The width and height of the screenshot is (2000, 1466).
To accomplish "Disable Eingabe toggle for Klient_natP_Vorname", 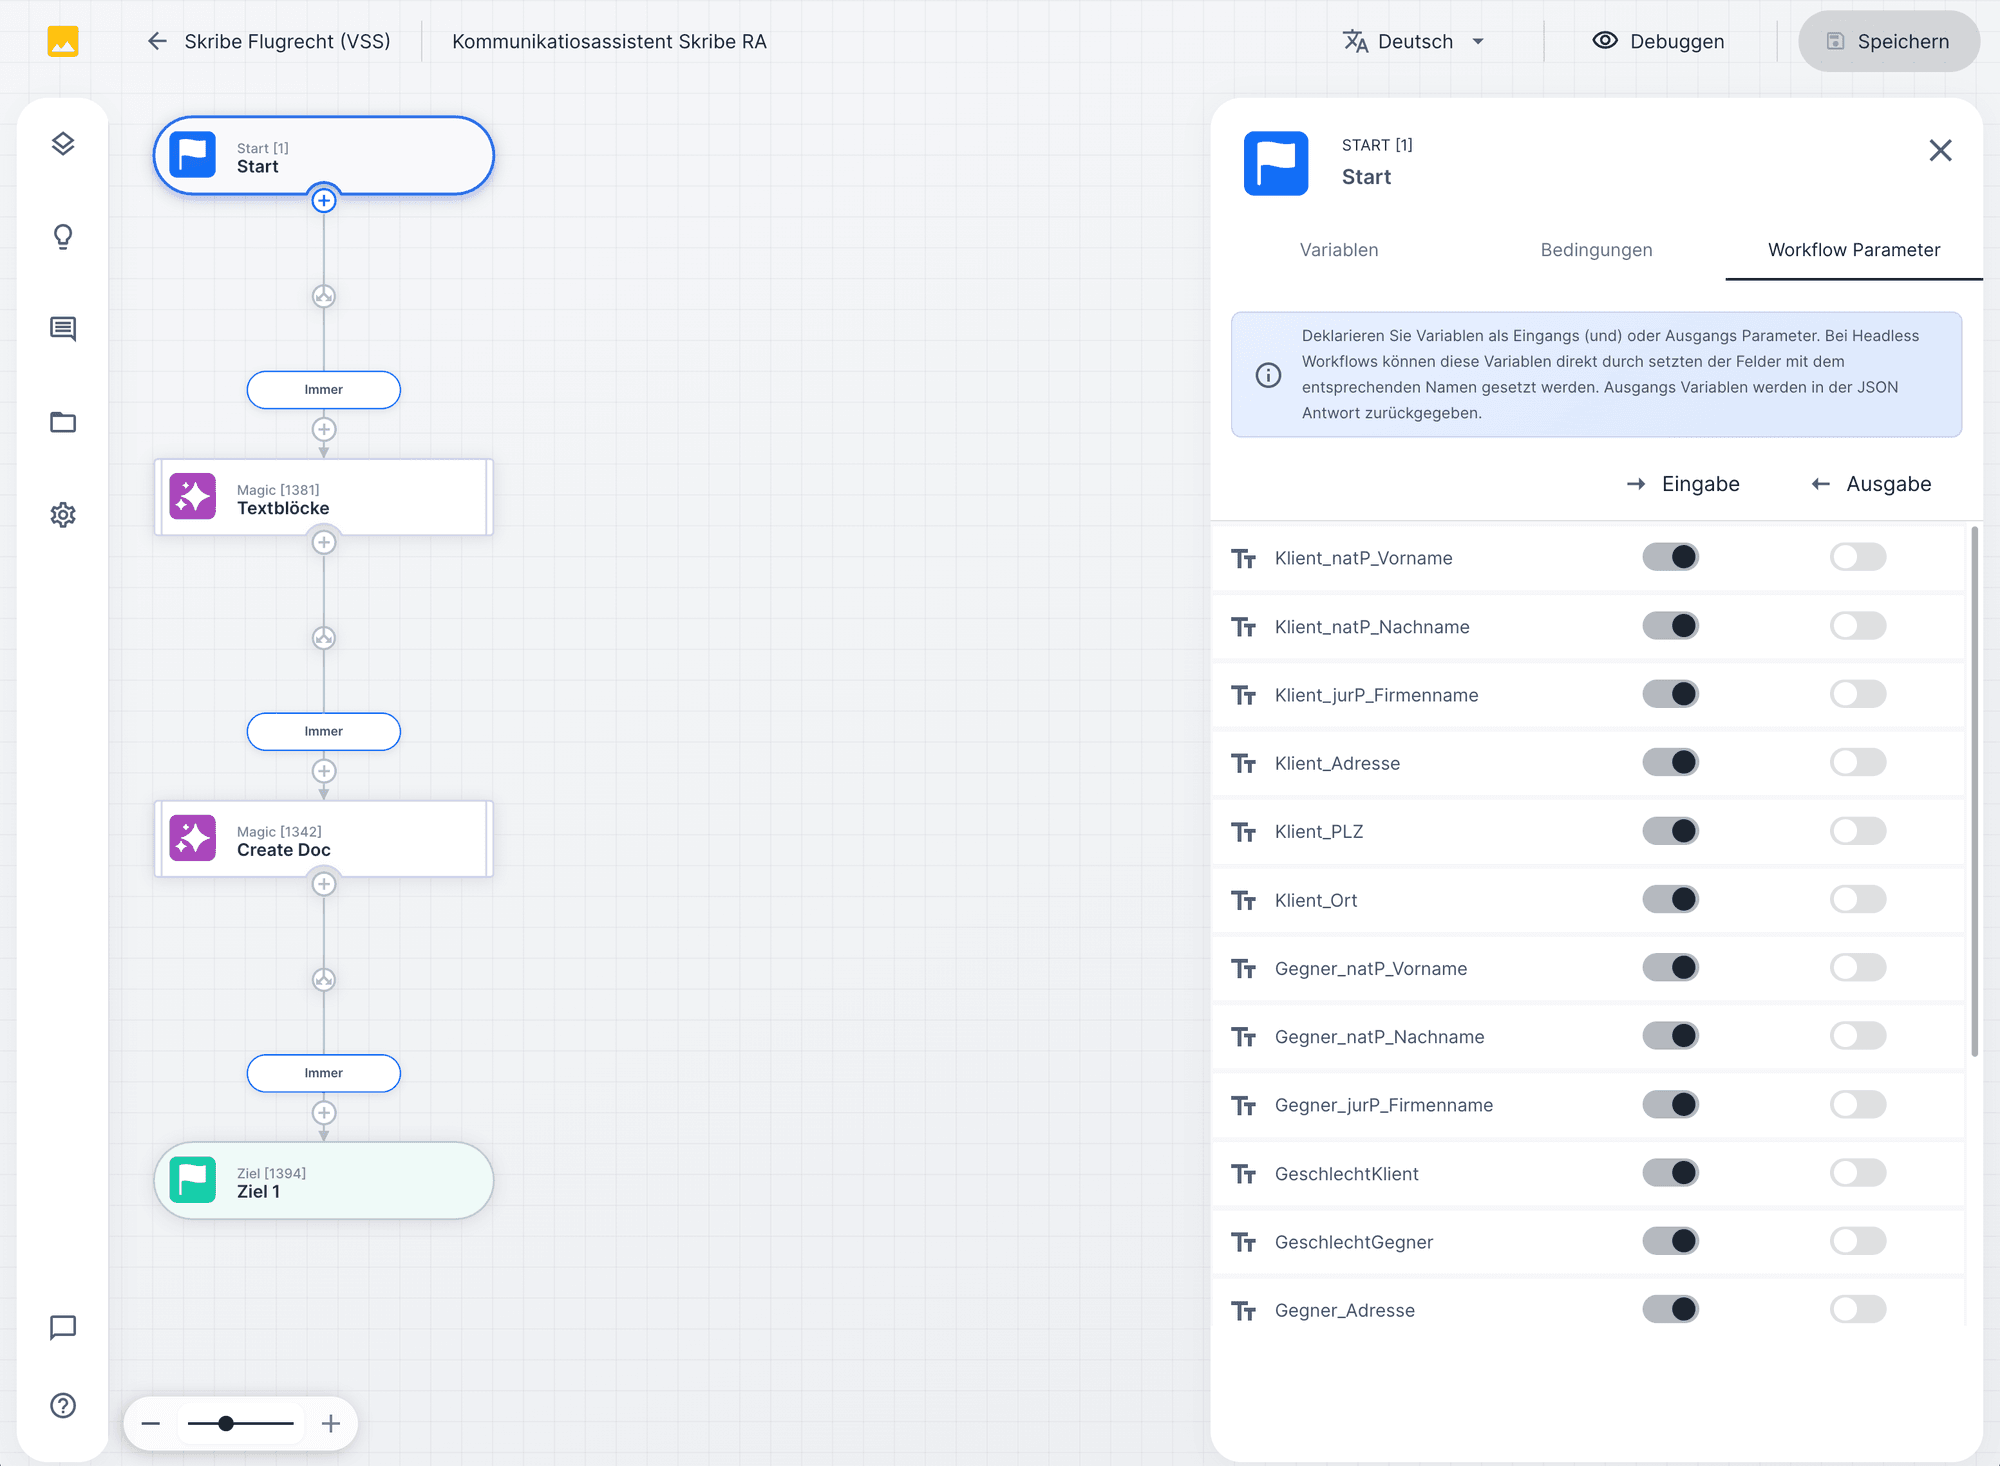I will tap(1671, 557).
